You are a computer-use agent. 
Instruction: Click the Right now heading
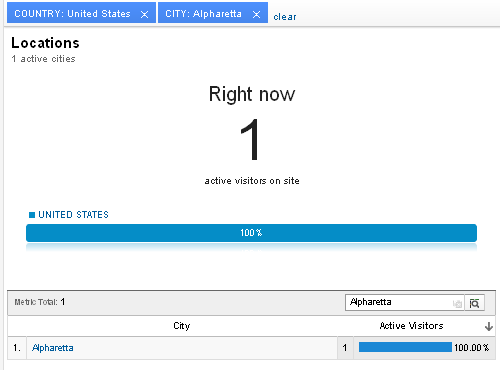coord(252,94)
